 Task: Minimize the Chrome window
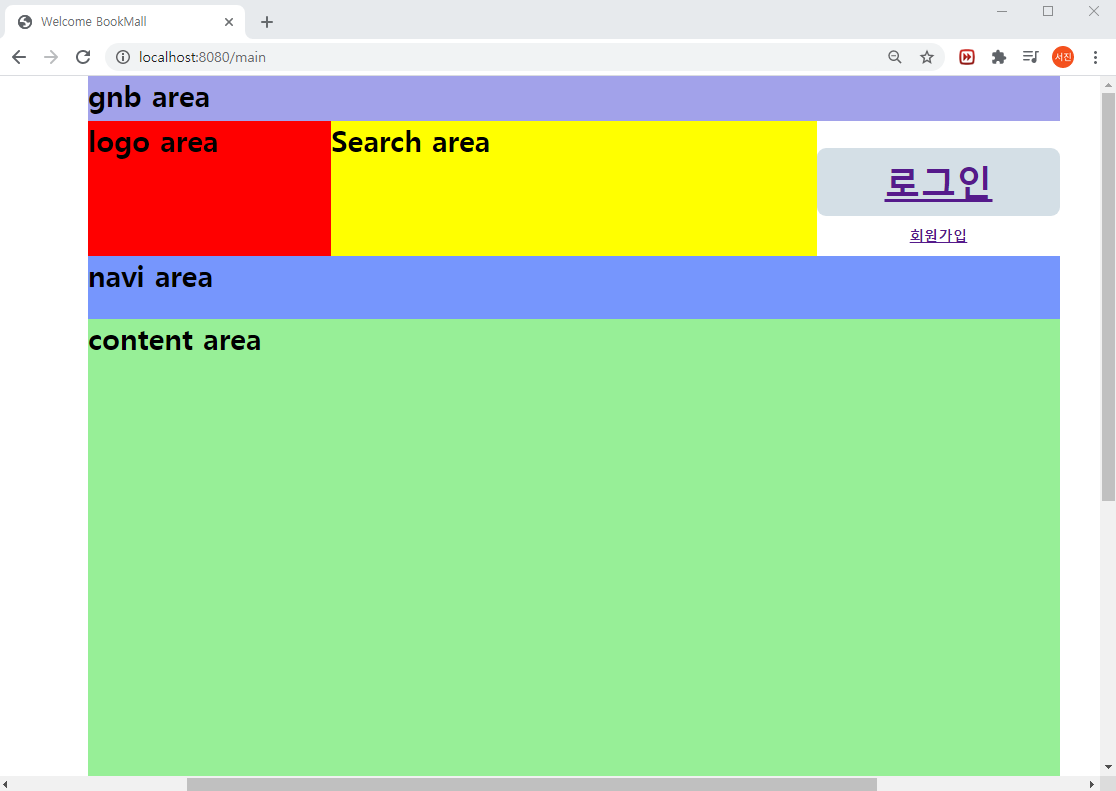click(1001, 11)
